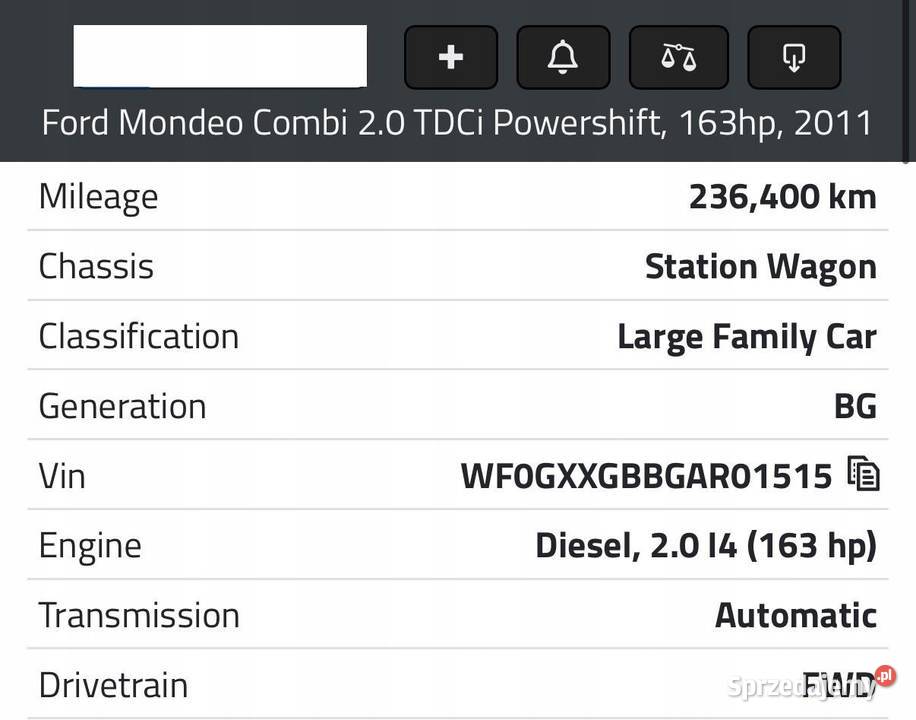Select the VIN number WF0GXXGBBGAR01515
916x720 pixels.
tap(646, 476)
